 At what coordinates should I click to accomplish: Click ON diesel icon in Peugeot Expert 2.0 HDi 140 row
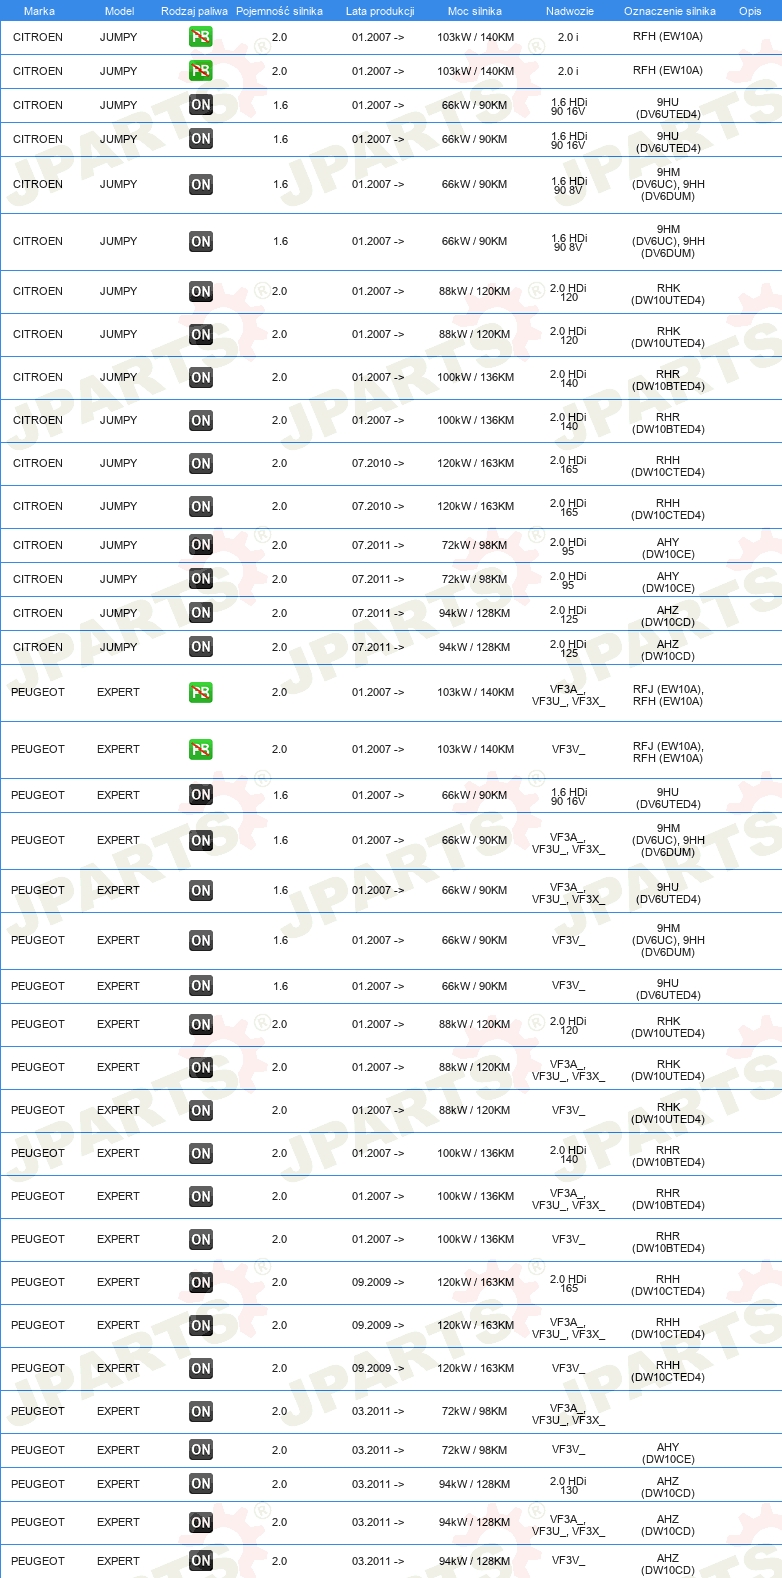coord(201,1153)
